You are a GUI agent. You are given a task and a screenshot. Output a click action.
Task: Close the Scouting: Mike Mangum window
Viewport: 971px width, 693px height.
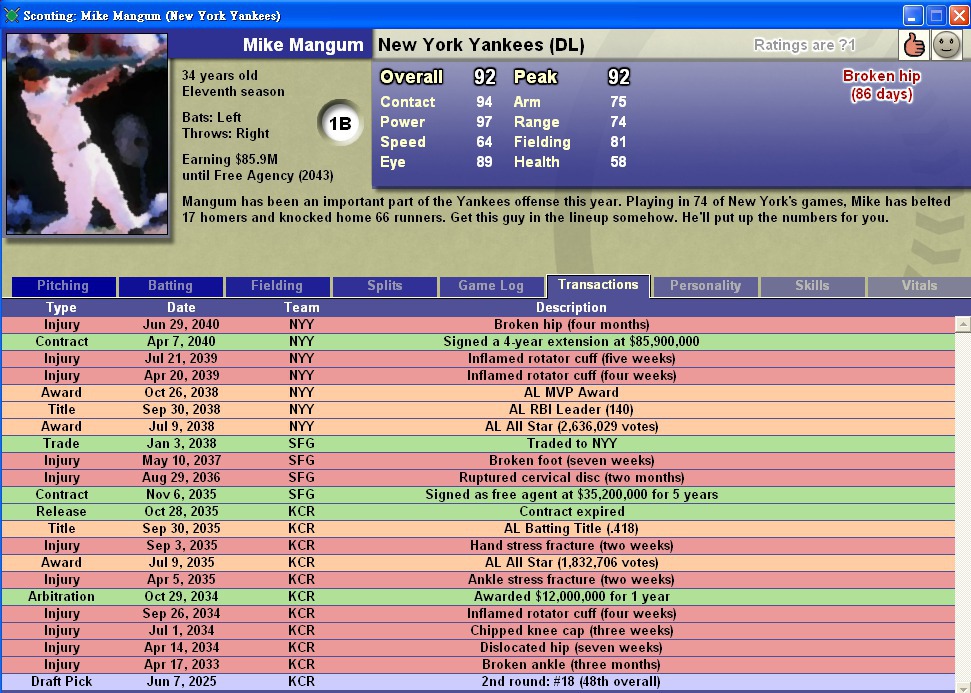click(x=959, y=15)
